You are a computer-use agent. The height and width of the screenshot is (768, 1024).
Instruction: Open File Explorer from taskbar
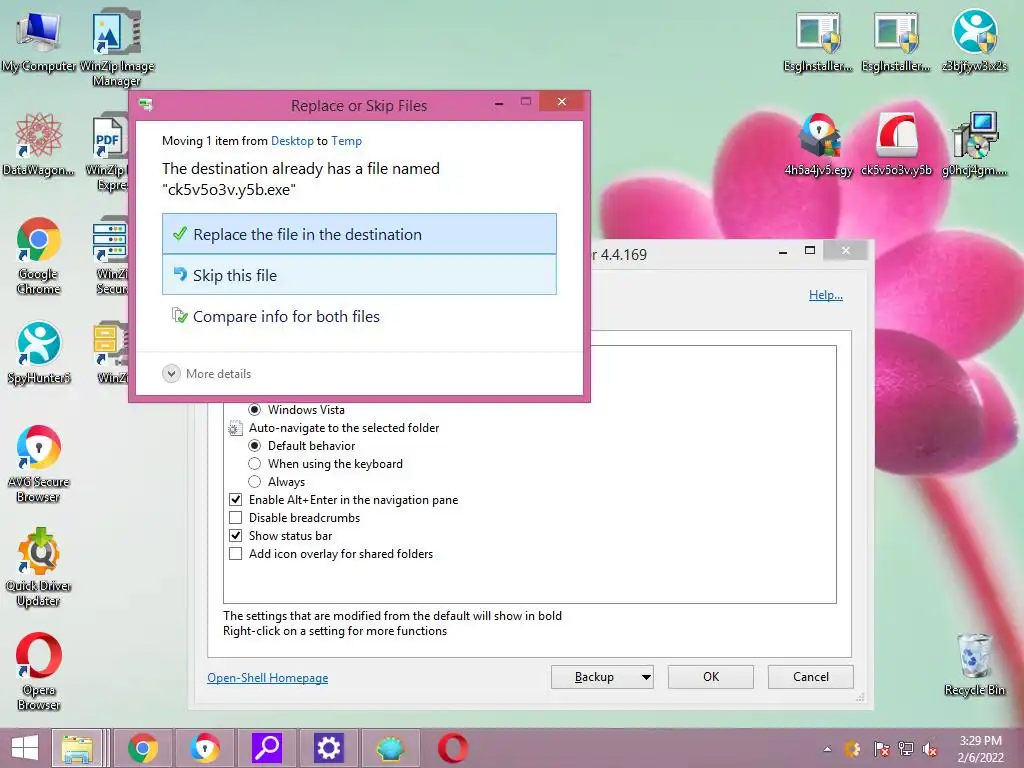[x=77, y=748]
